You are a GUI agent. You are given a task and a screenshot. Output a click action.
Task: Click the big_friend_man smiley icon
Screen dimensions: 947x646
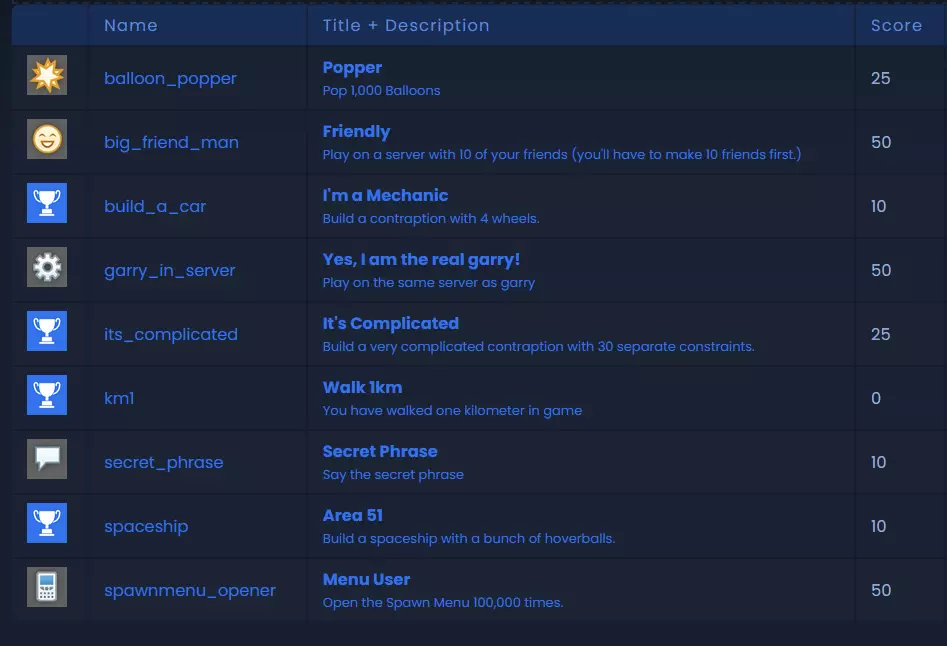point(47,139)
